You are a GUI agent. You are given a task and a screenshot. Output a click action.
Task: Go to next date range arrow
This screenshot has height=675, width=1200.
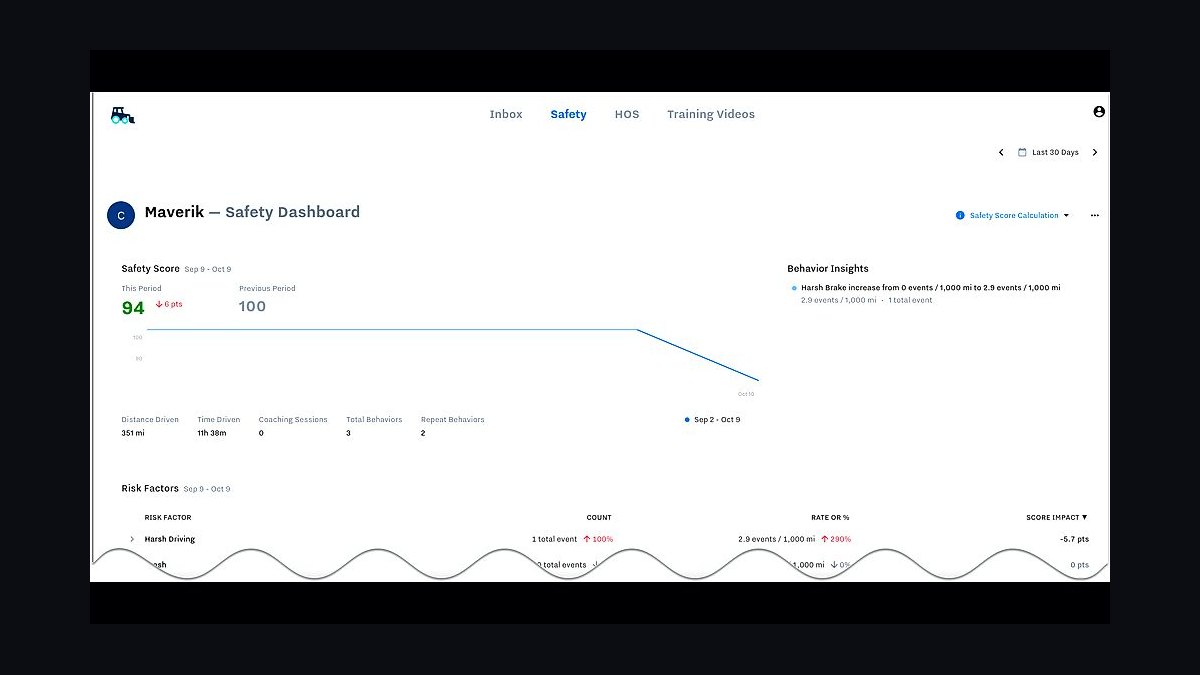click(1095, 153)
